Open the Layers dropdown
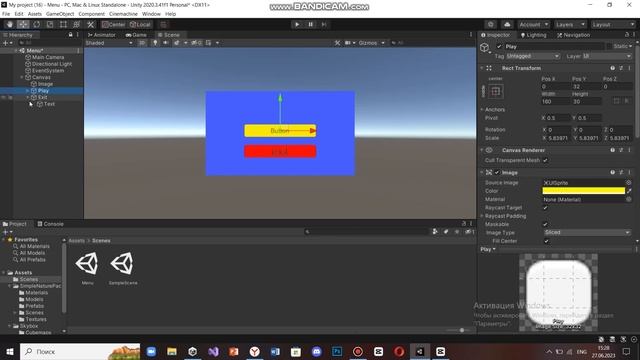 click(x=570, y=24)
